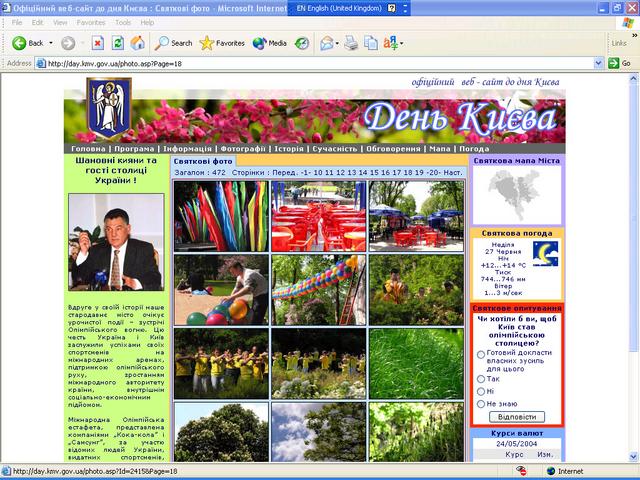Click the blocked cookie privacy status icon

coord(521,471)
